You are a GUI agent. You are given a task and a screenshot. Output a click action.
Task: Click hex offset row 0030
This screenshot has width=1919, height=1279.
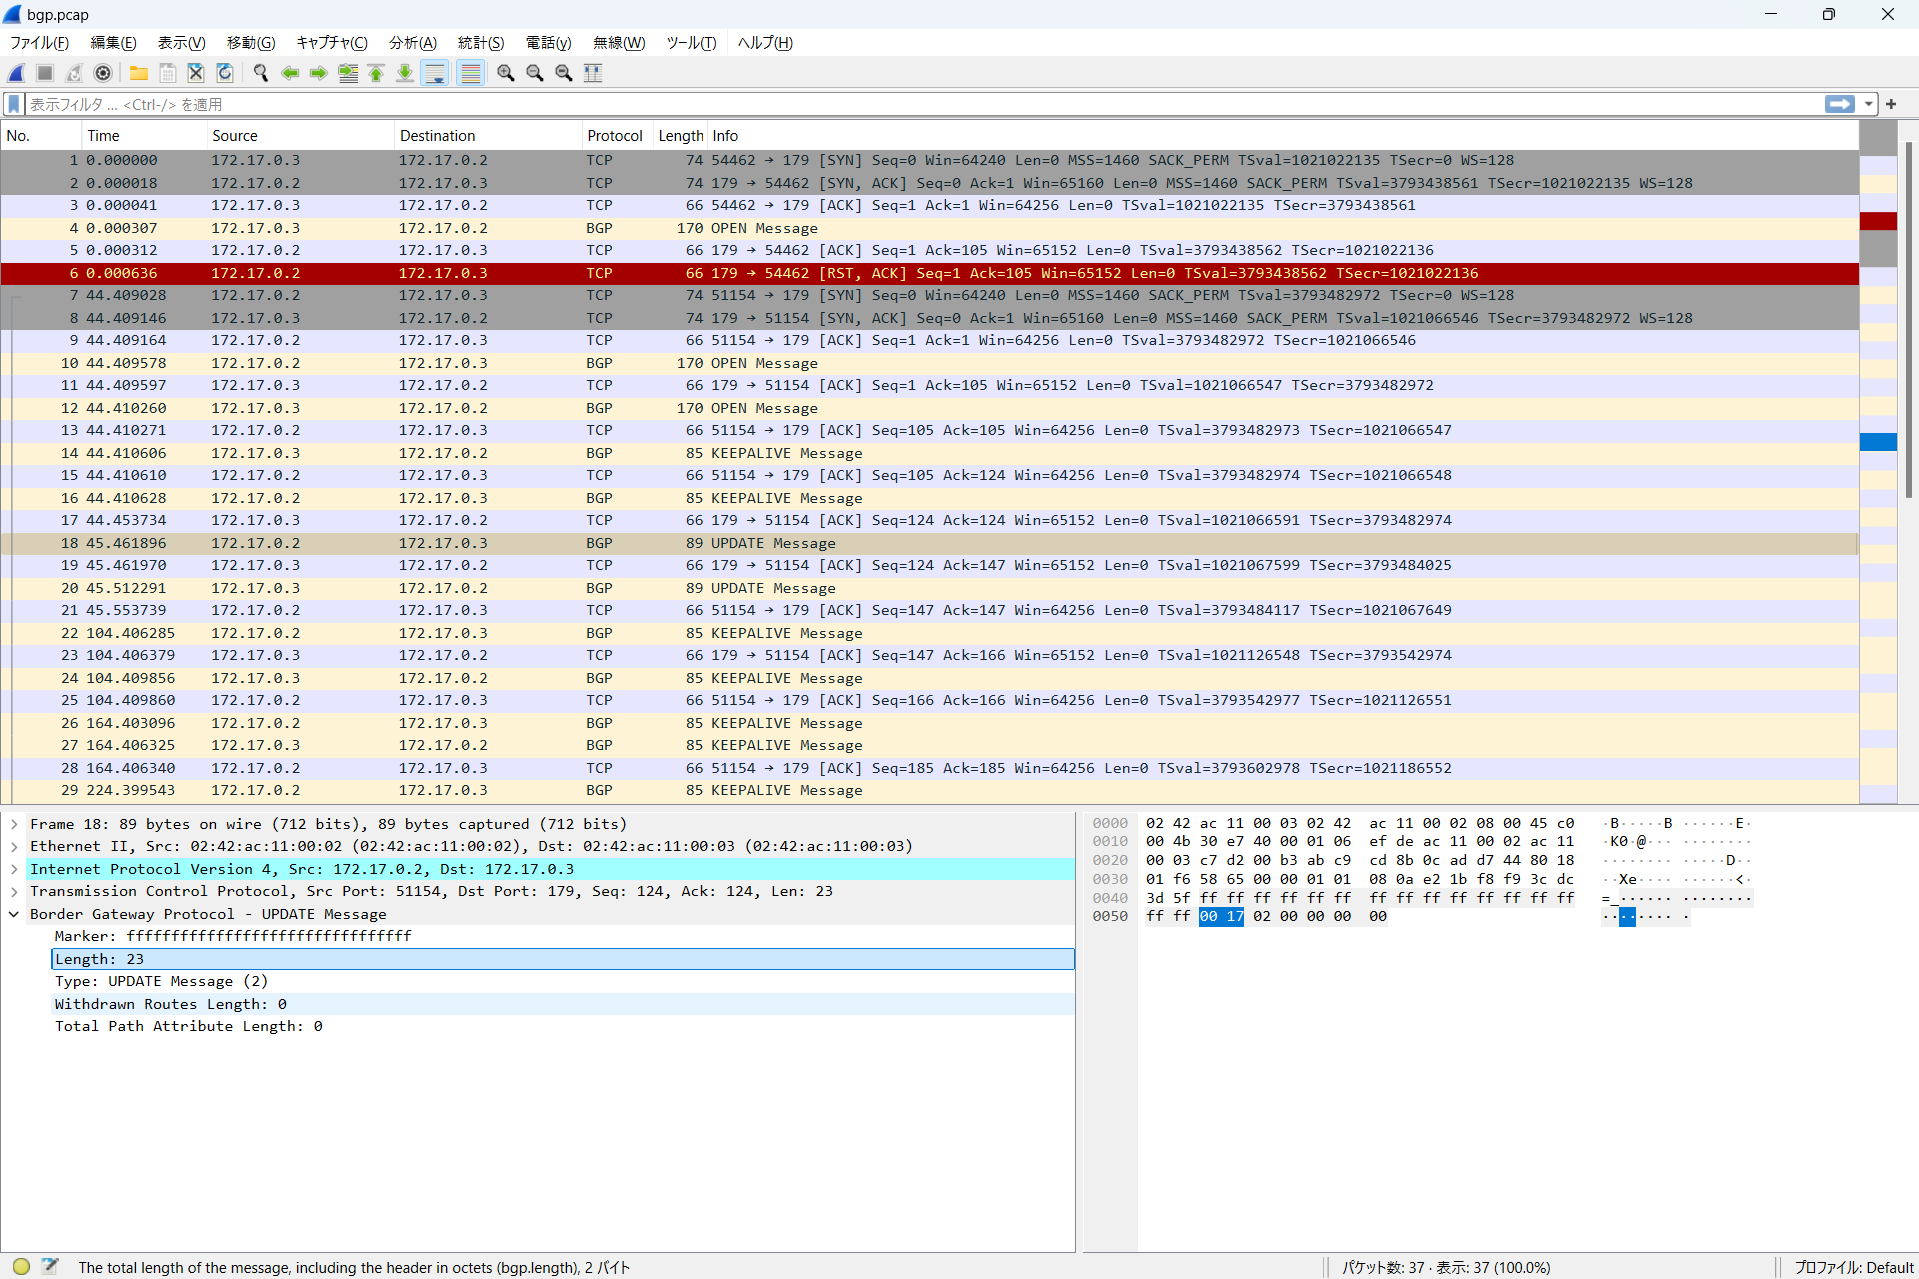click(1110, 879)
